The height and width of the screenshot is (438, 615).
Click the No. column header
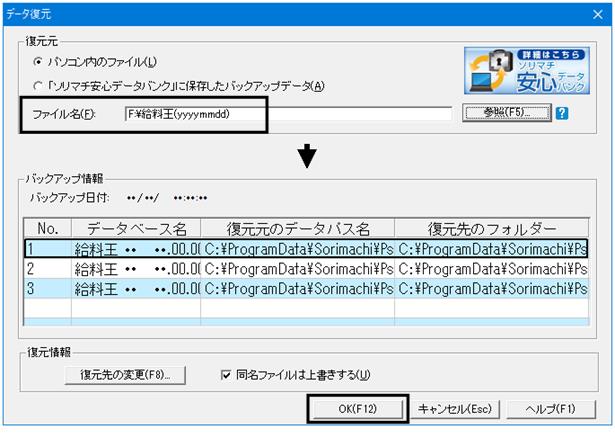(48, 229)
